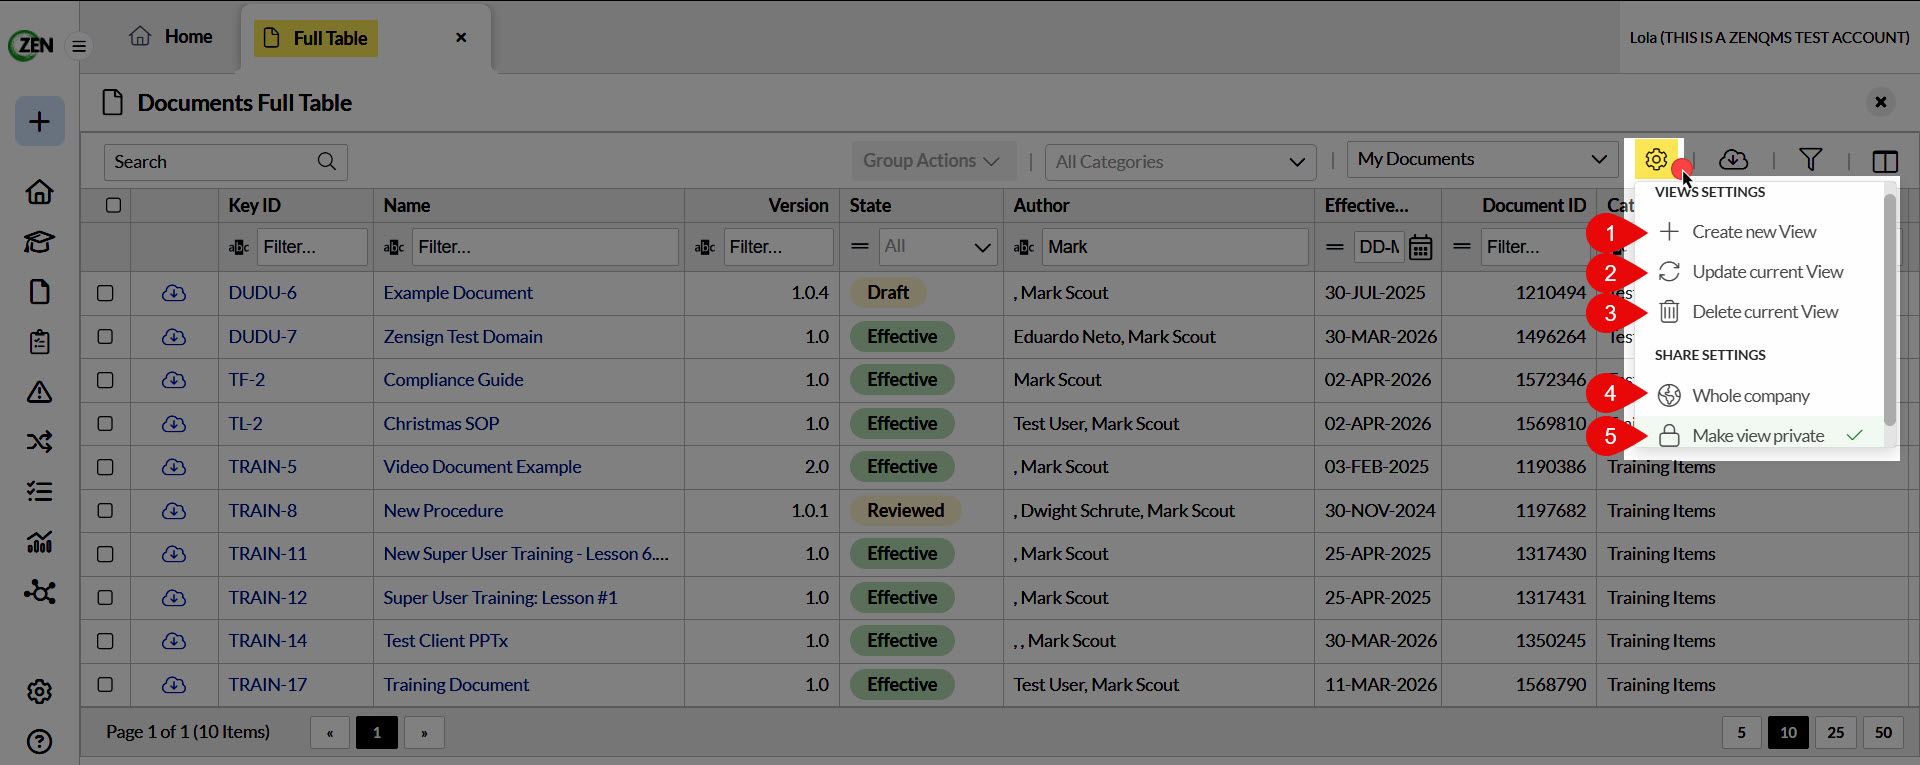Click the cloud download export icon in toolbar

(x=1733, y=160)
